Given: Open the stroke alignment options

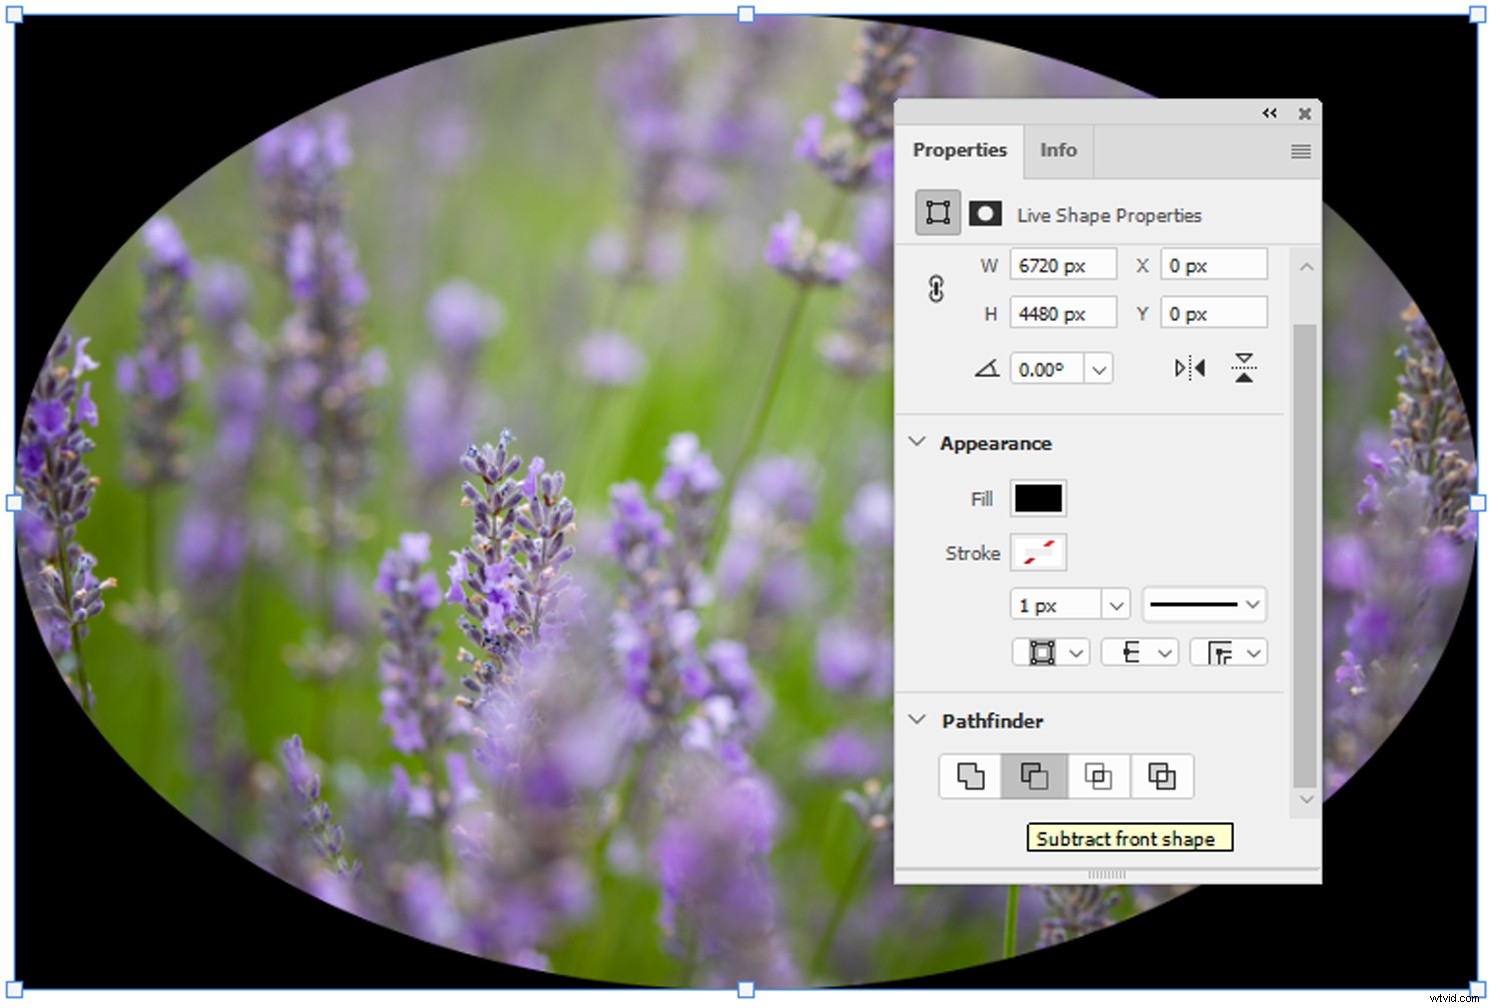Looking at the screenshot, I should point(1050,652).
